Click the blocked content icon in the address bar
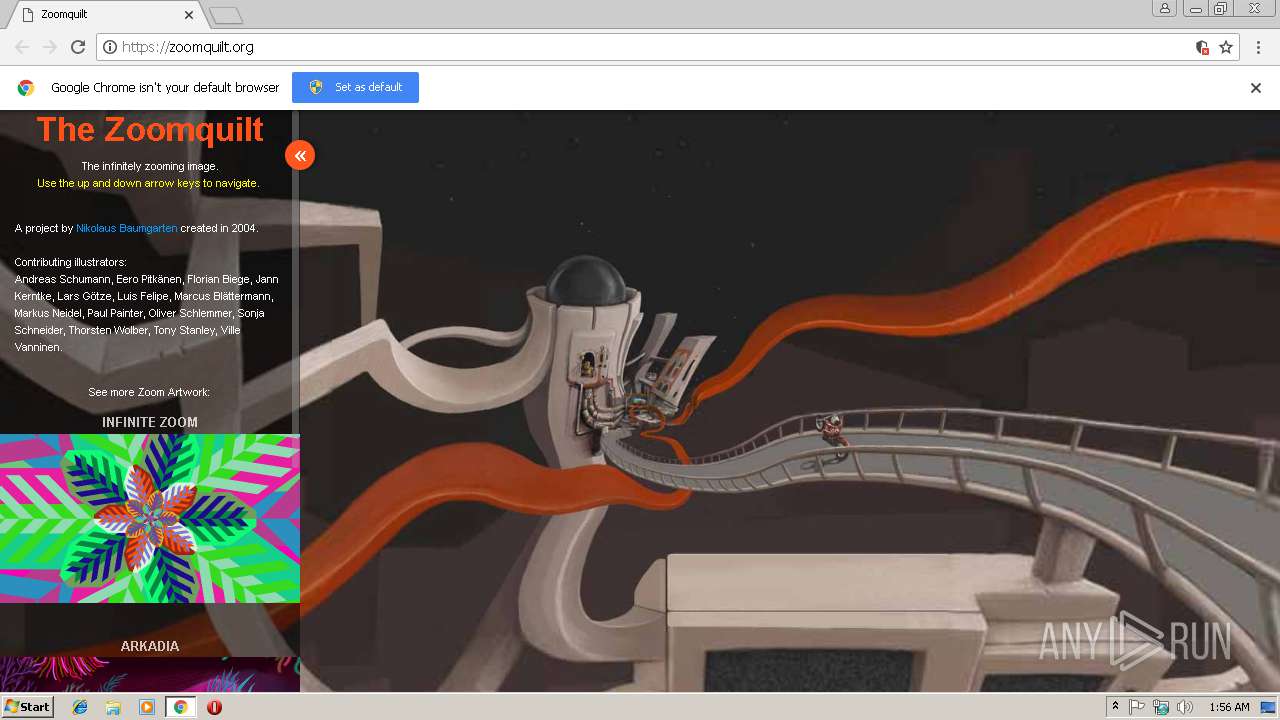Screen dimensions: 1280x720 (x=1202, y=47)
